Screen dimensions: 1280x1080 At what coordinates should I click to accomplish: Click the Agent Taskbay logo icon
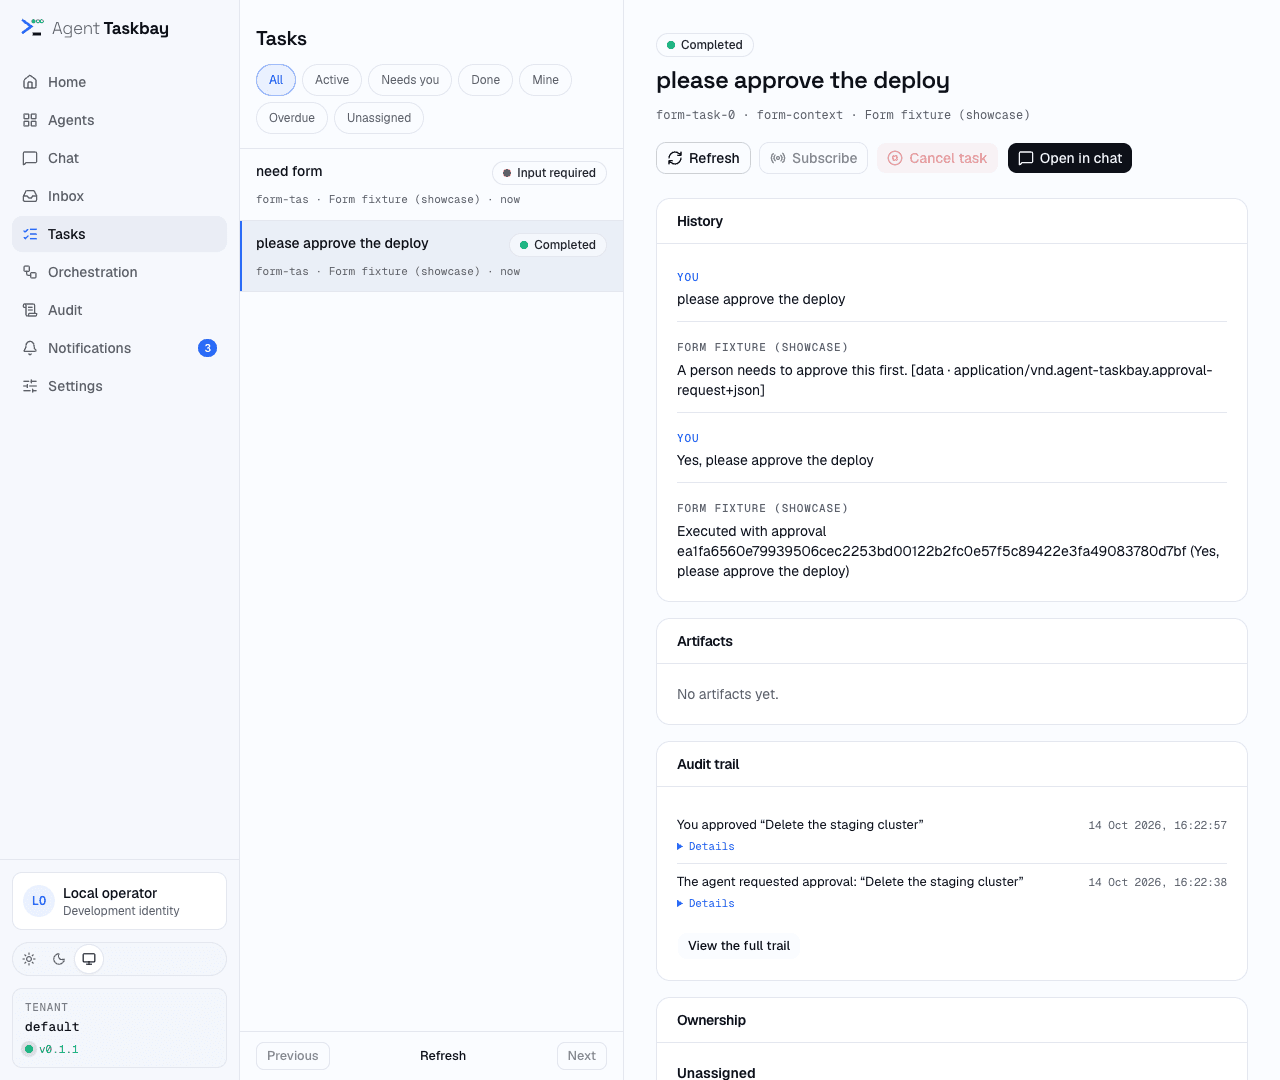pos(32,27)
